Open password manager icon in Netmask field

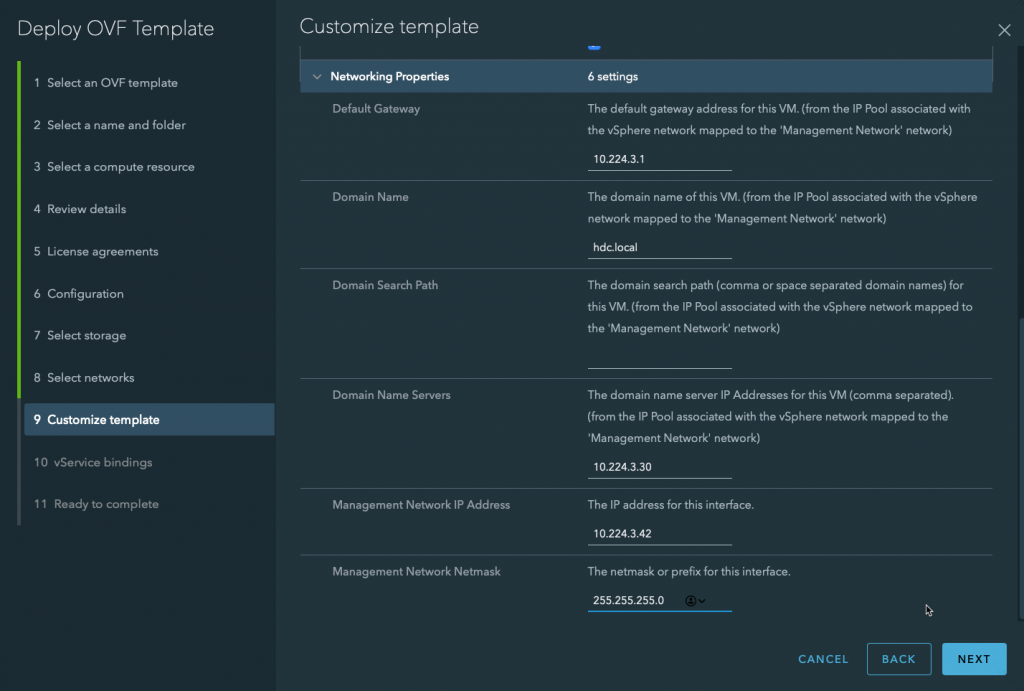click(695, 601)
